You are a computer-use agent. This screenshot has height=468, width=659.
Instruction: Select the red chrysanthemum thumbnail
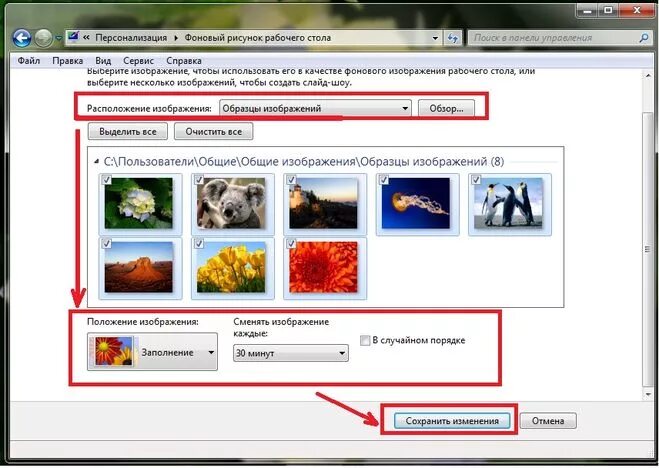(x=323, y=267)
